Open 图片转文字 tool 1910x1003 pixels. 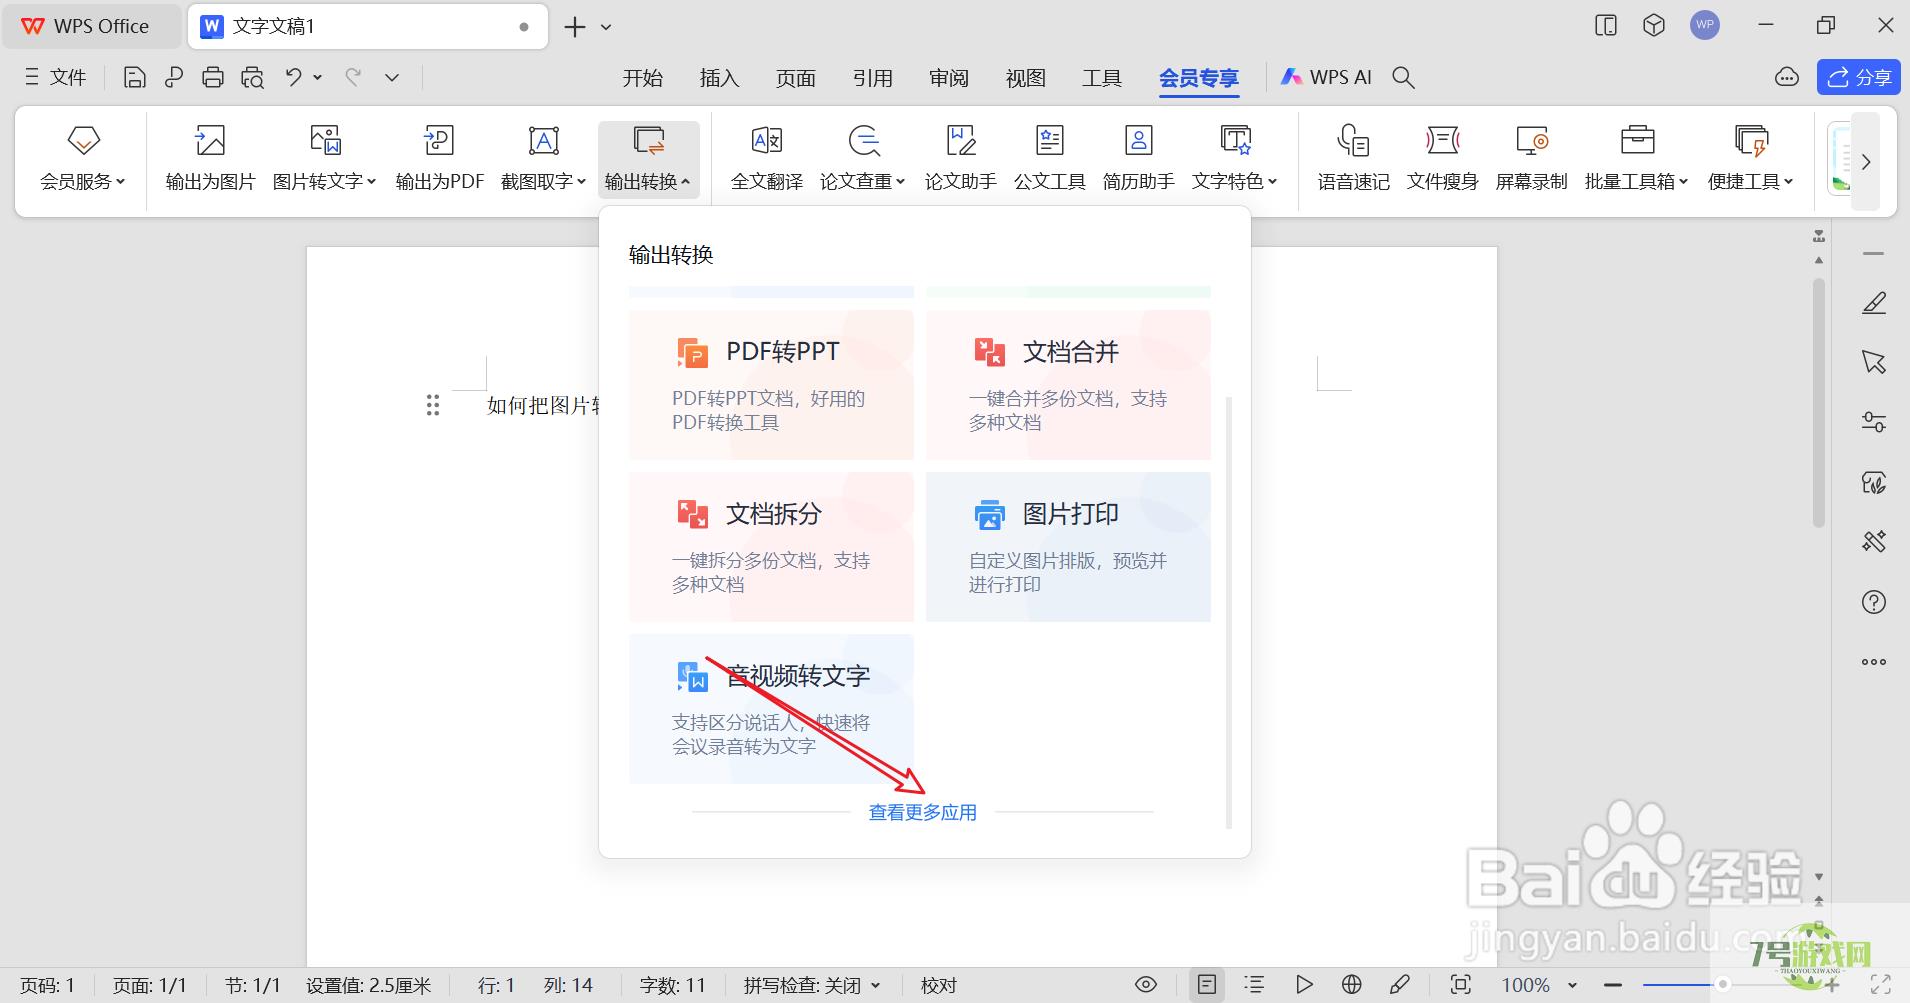tap(324, 159)
